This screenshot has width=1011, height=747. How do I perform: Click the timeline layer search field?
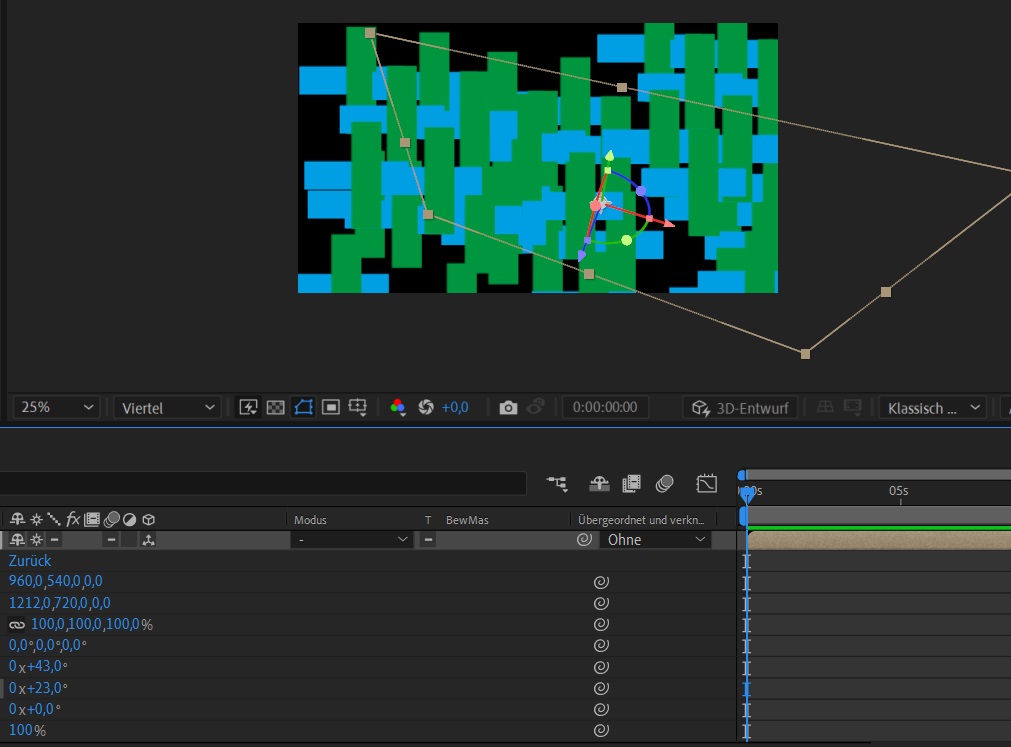tap(262, 483)
